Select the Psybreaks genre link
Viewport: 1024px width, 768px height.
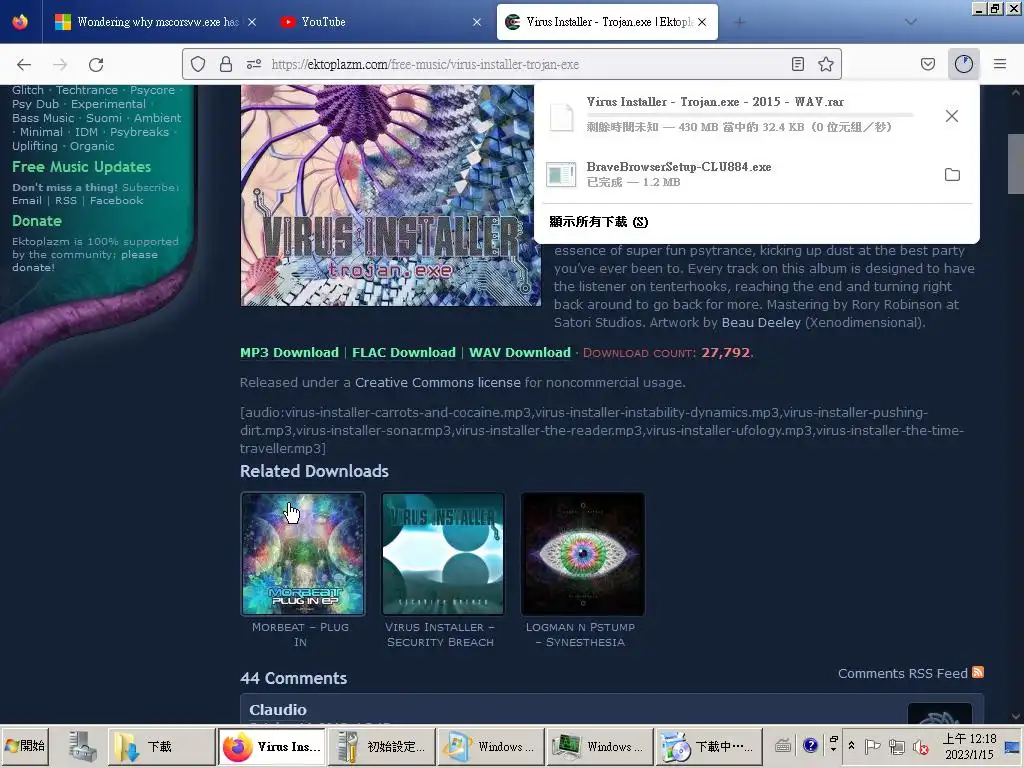139,132
